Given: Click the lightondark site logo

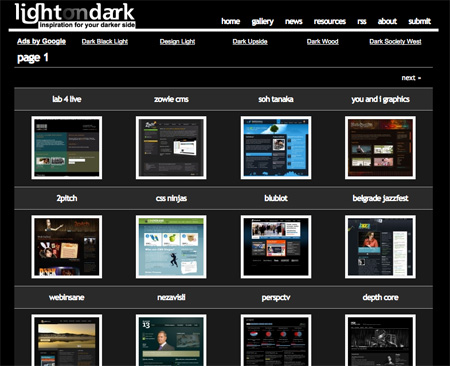Looking at the screenshot, I should (75, 15).
